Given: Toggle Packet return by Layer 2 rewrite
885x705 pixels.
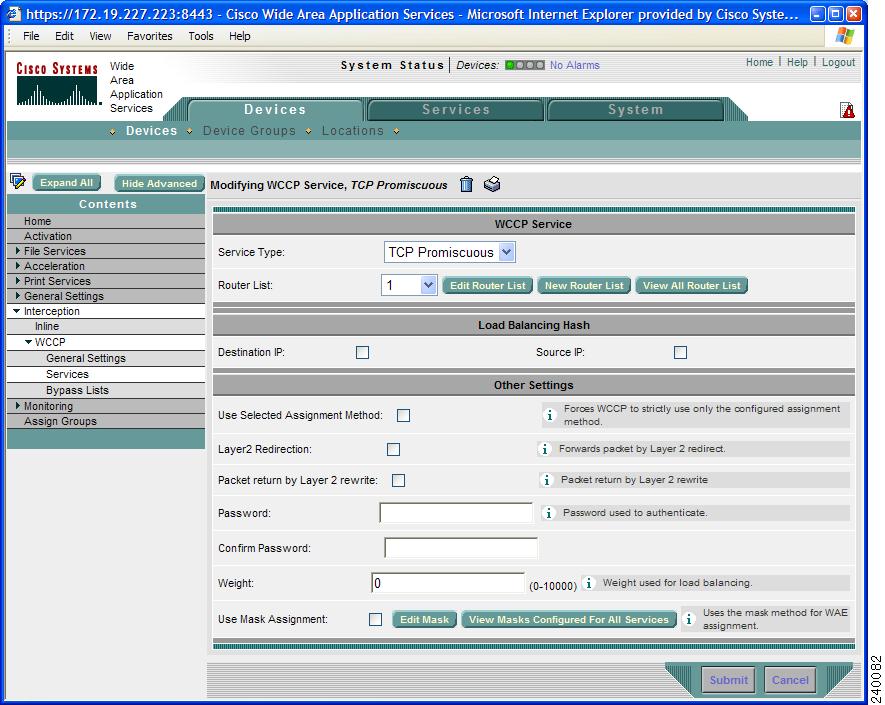Looking at the screenshot, I should [398, 480].
